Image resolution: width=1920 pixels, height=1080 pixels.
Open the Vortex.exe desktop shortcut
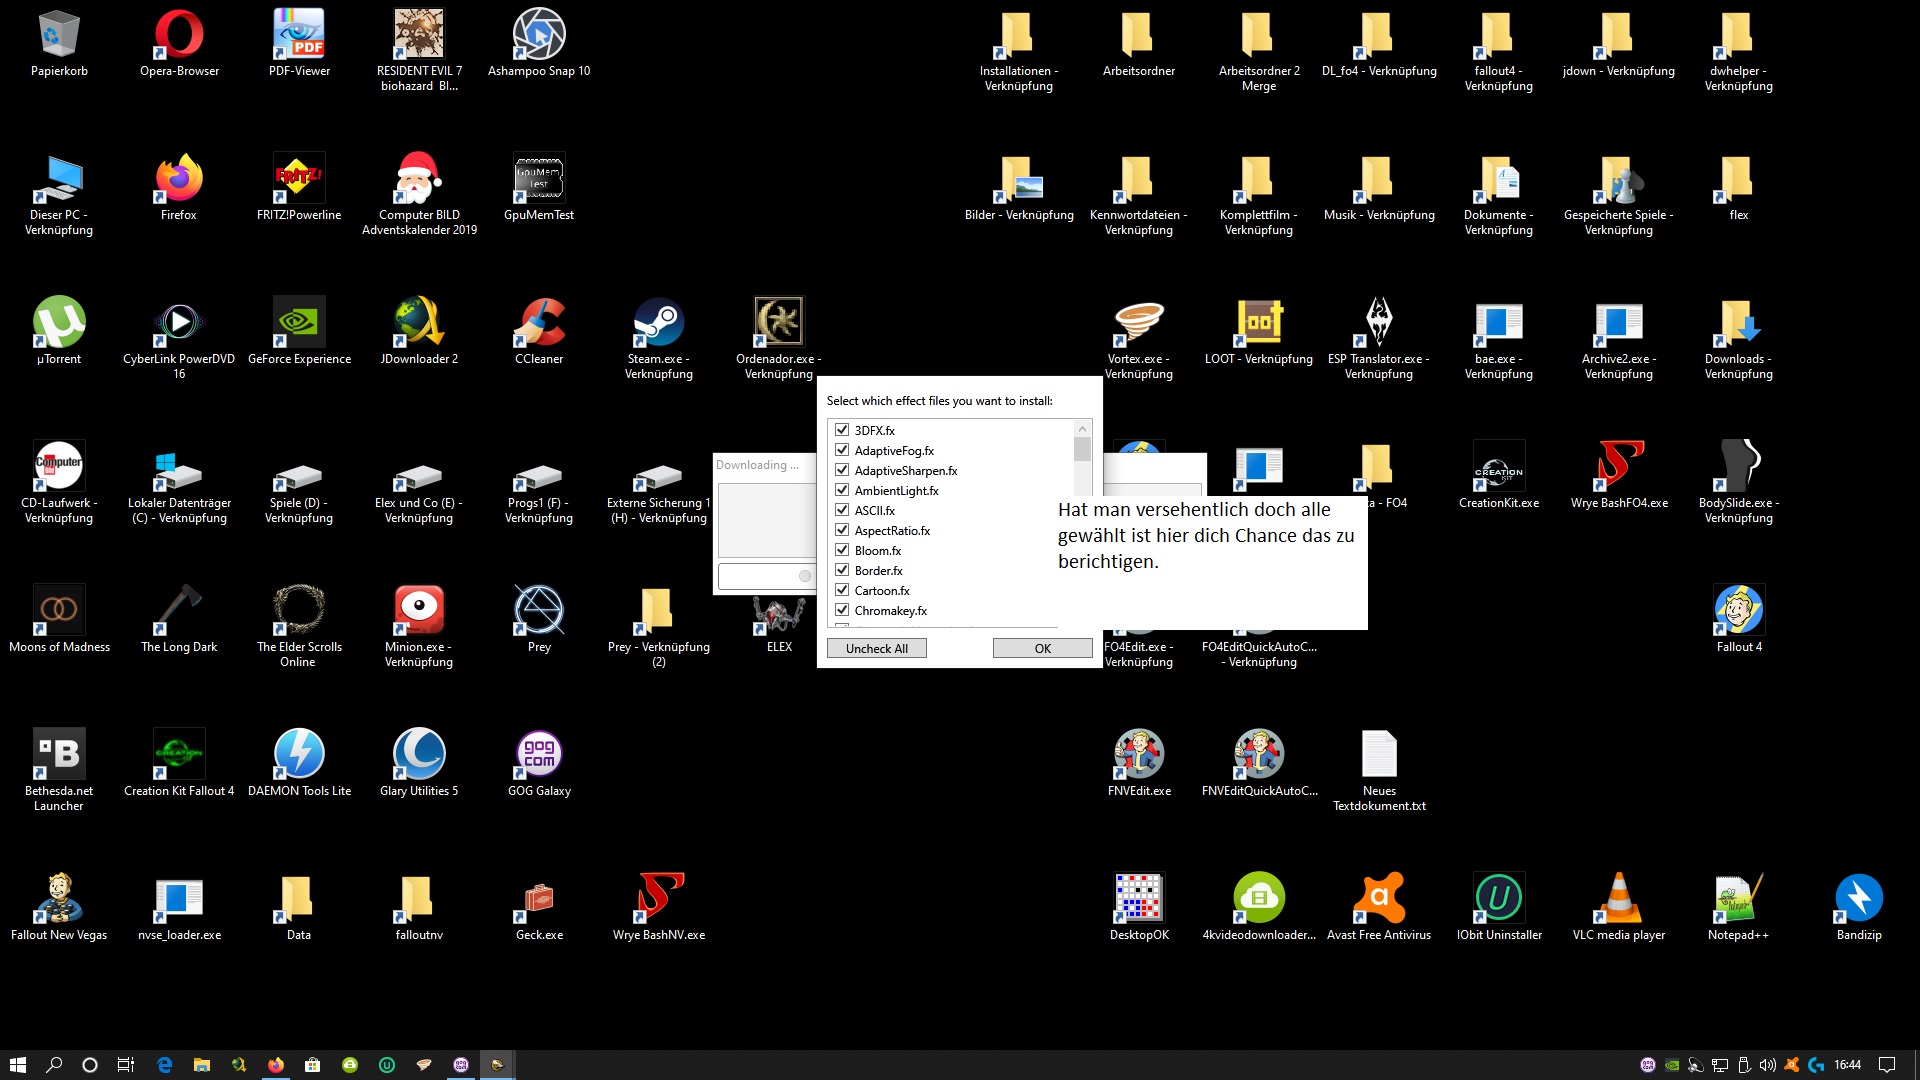coord(1138,323)
